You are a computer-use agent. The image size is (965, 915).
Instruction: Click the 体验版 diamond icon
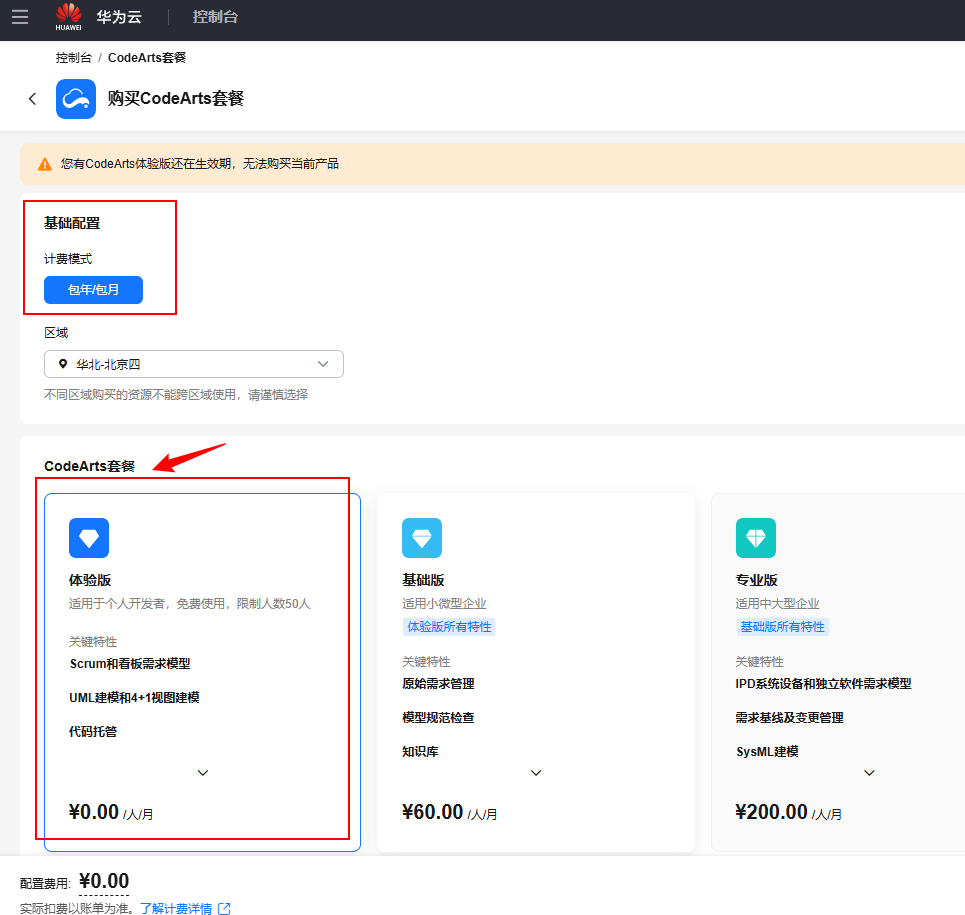coord(89,538)
